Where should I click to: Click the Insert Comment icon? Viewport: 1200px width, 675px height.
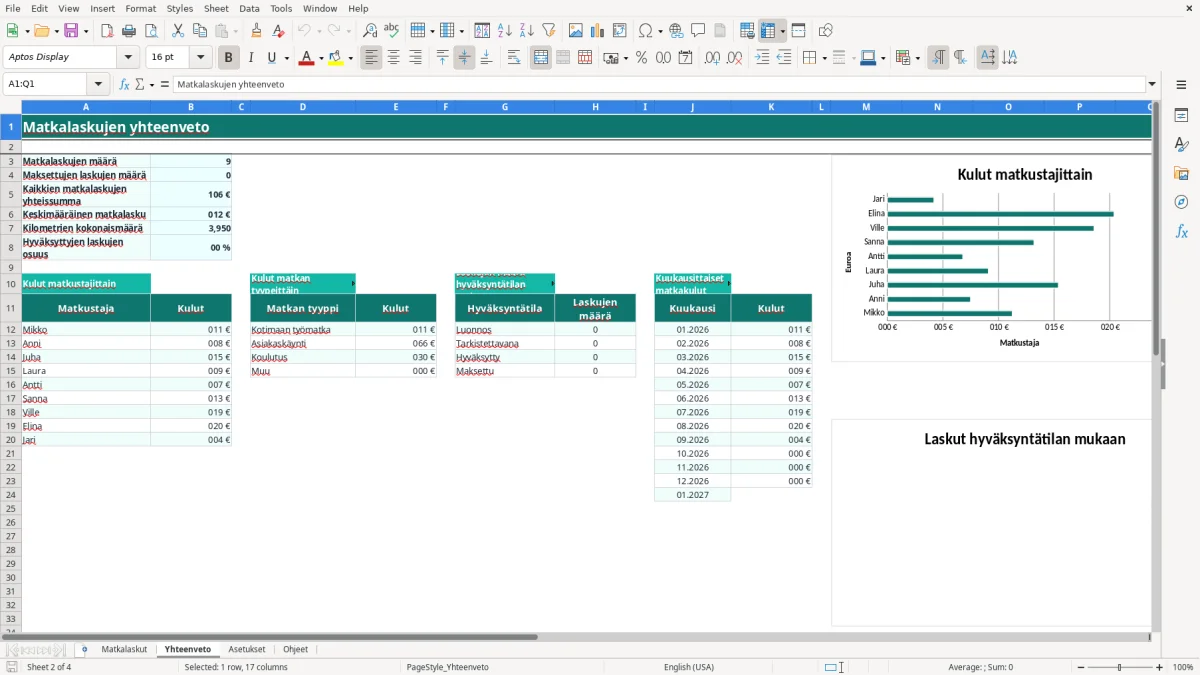click(698, 31)
